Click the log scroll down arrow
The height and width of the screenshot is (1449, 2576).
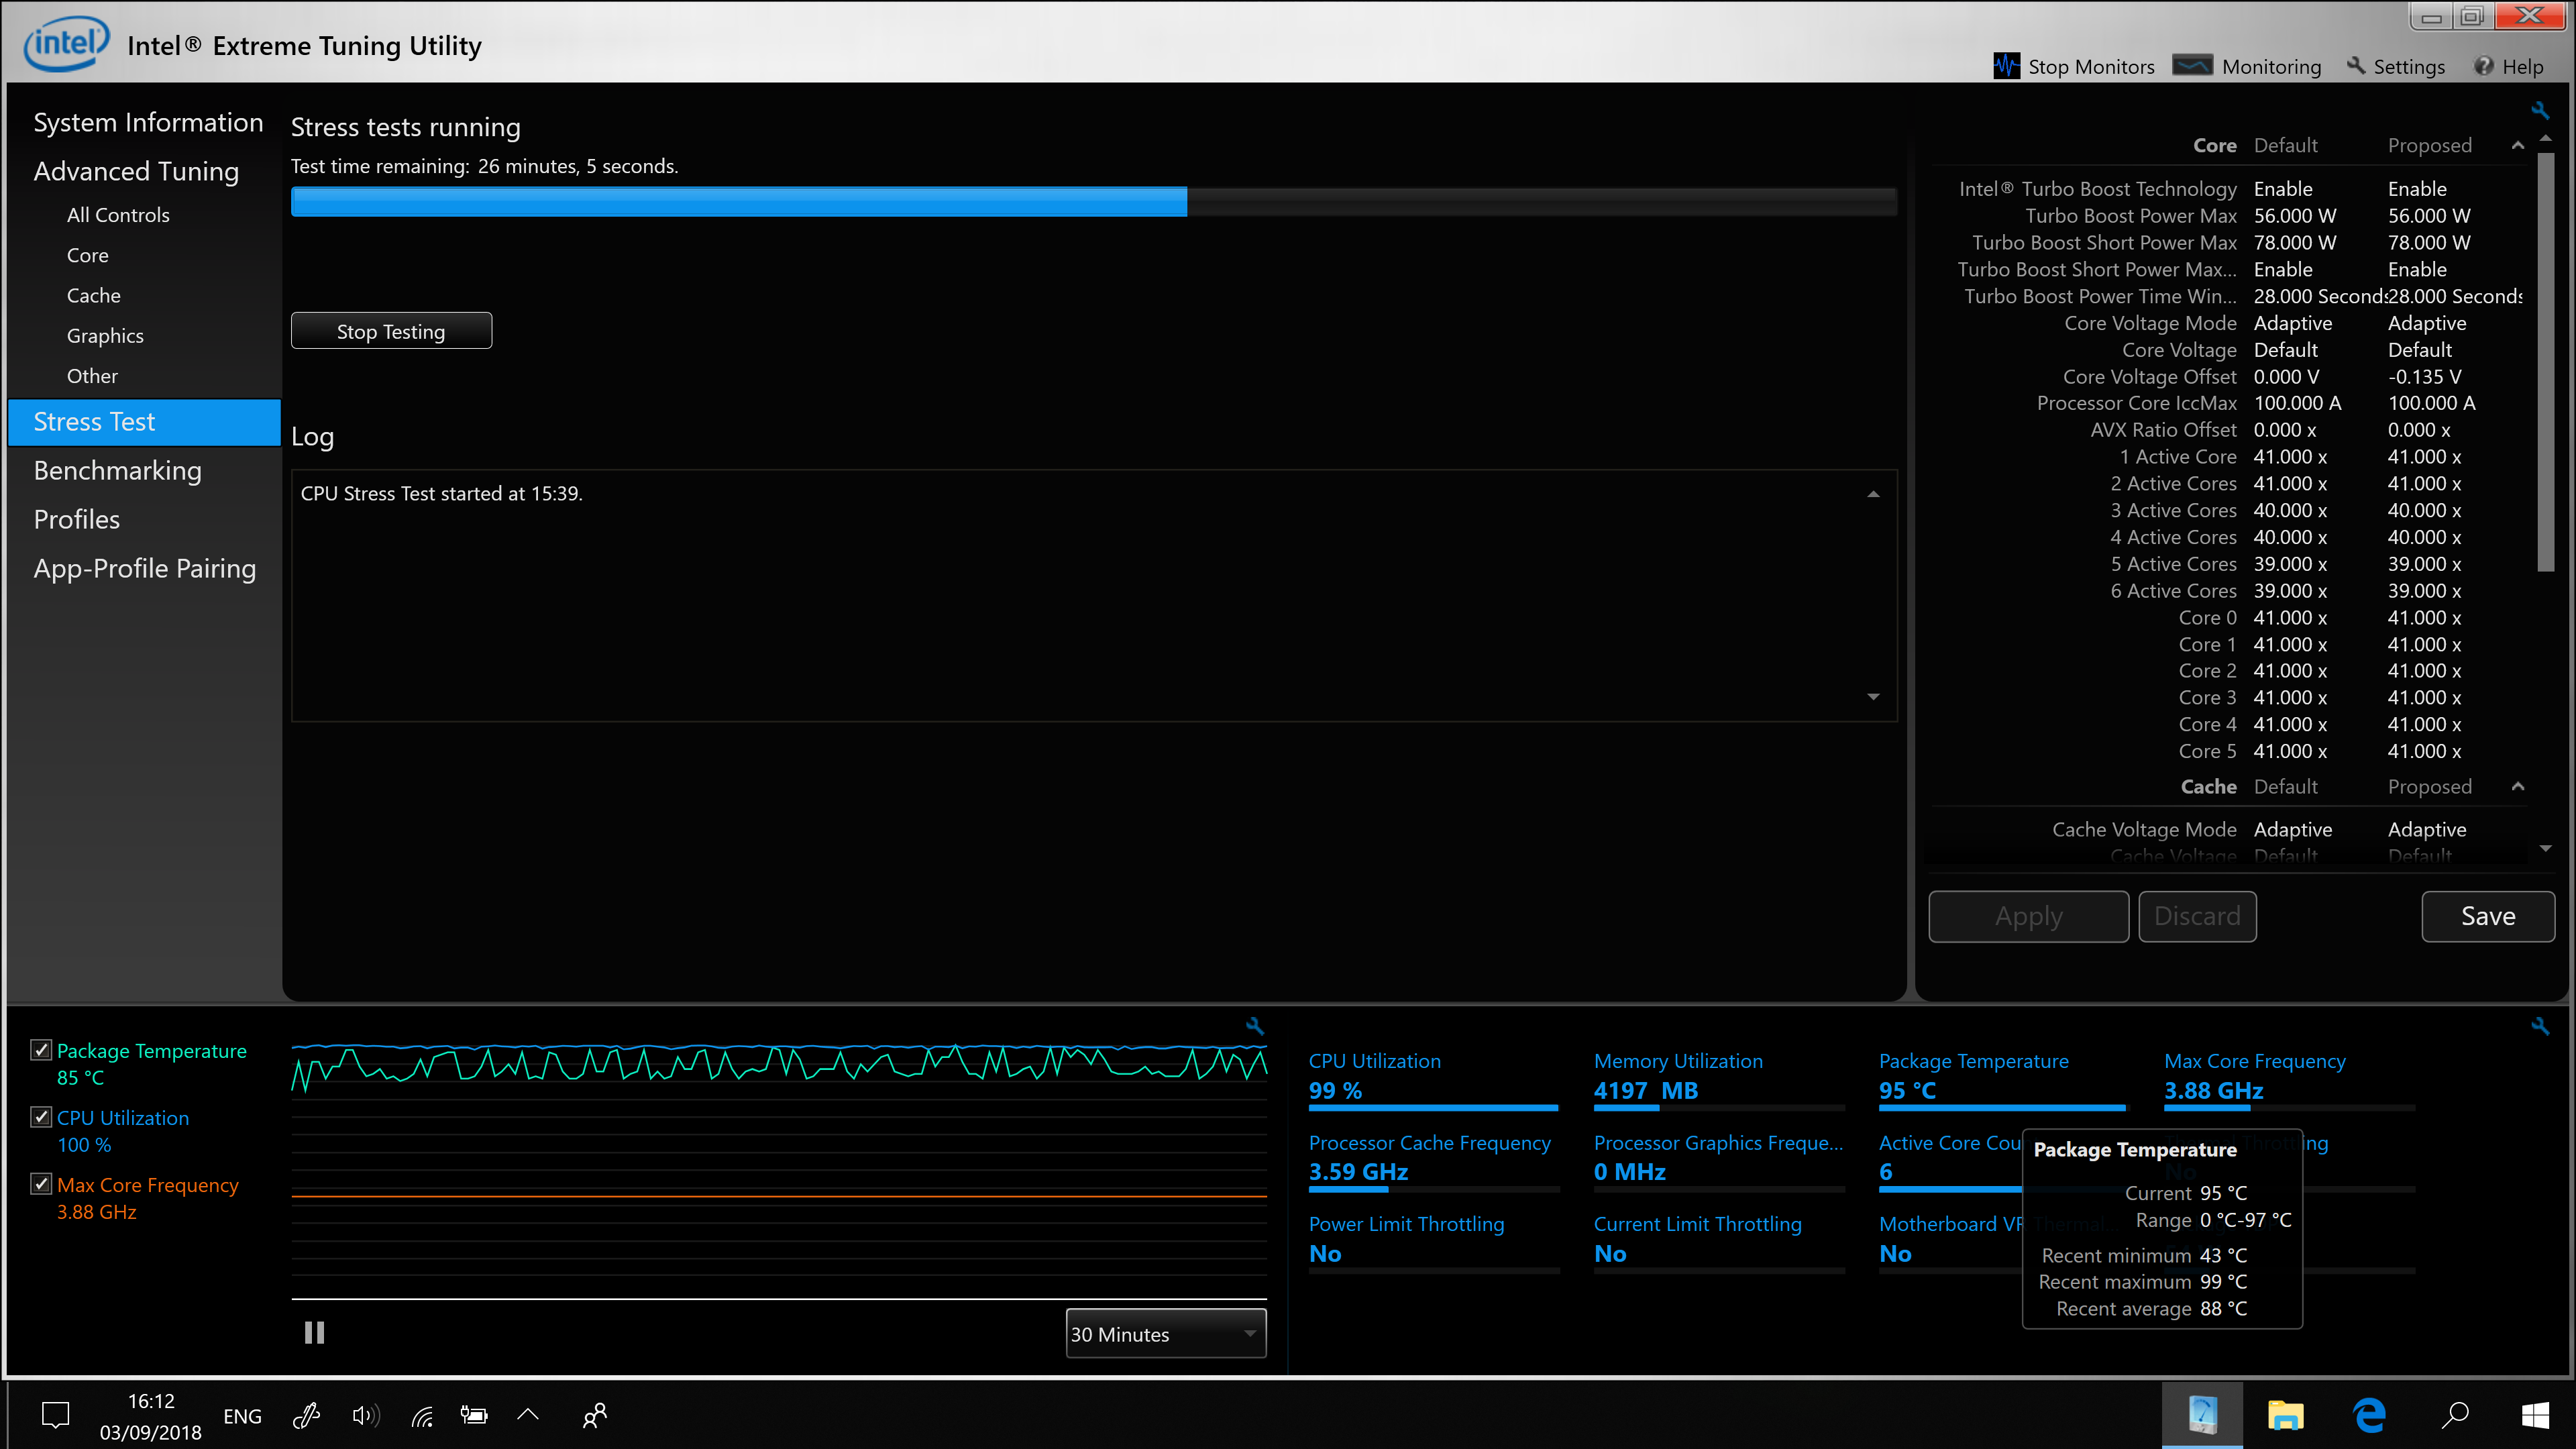[x=1873, y=696]
